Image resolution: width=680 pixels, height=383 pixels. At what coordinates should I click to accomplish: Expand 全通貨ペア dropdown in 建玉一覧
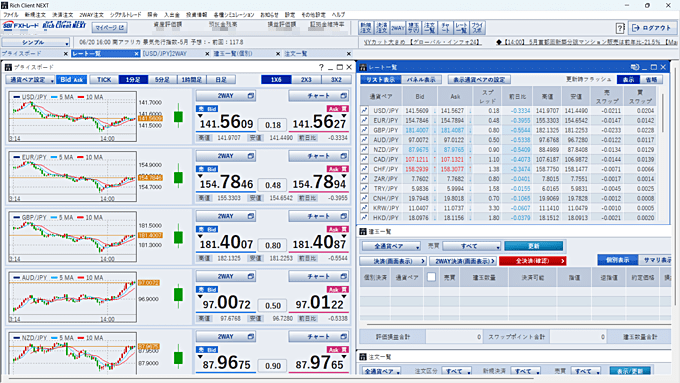click(391, 246)
